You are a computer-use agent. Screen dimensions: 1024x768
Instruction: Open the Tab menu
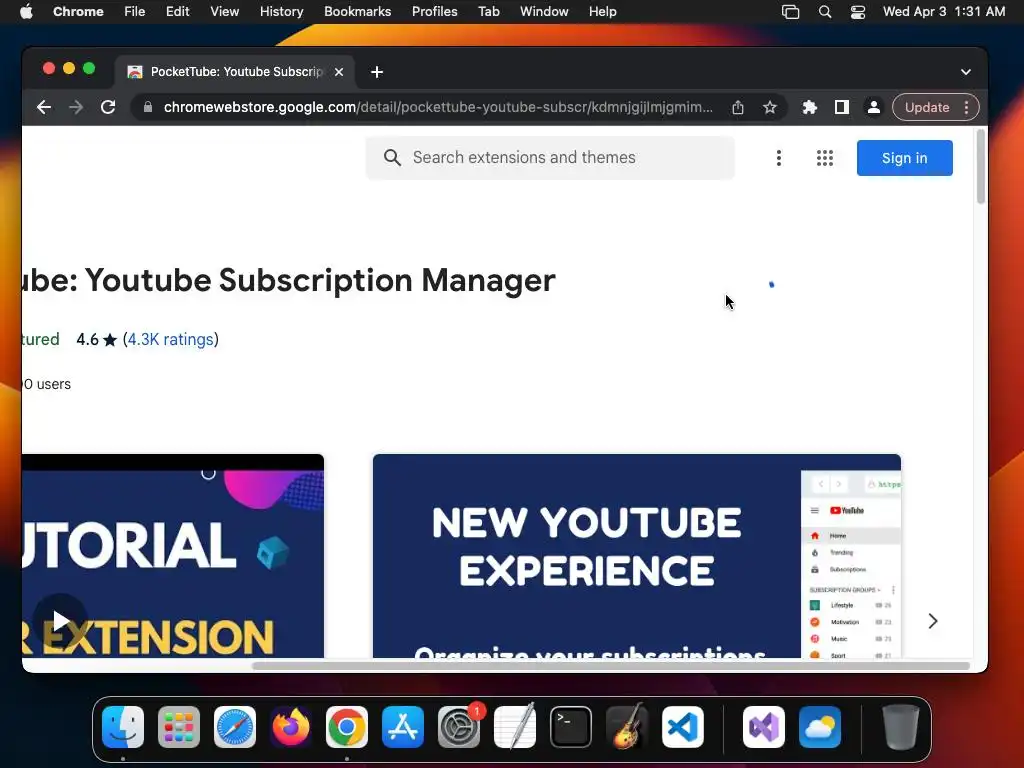[x=488, y=12]
